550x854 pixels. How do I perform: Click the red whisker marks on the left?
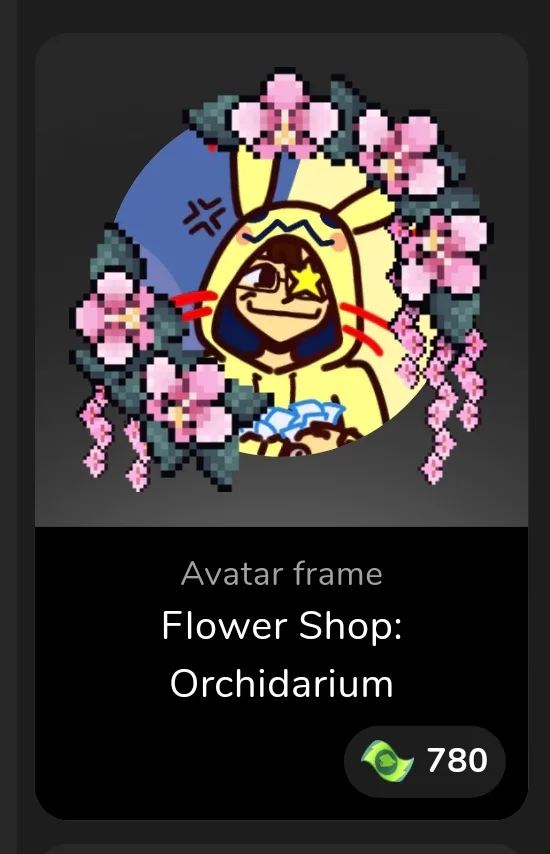pos(194,307)
